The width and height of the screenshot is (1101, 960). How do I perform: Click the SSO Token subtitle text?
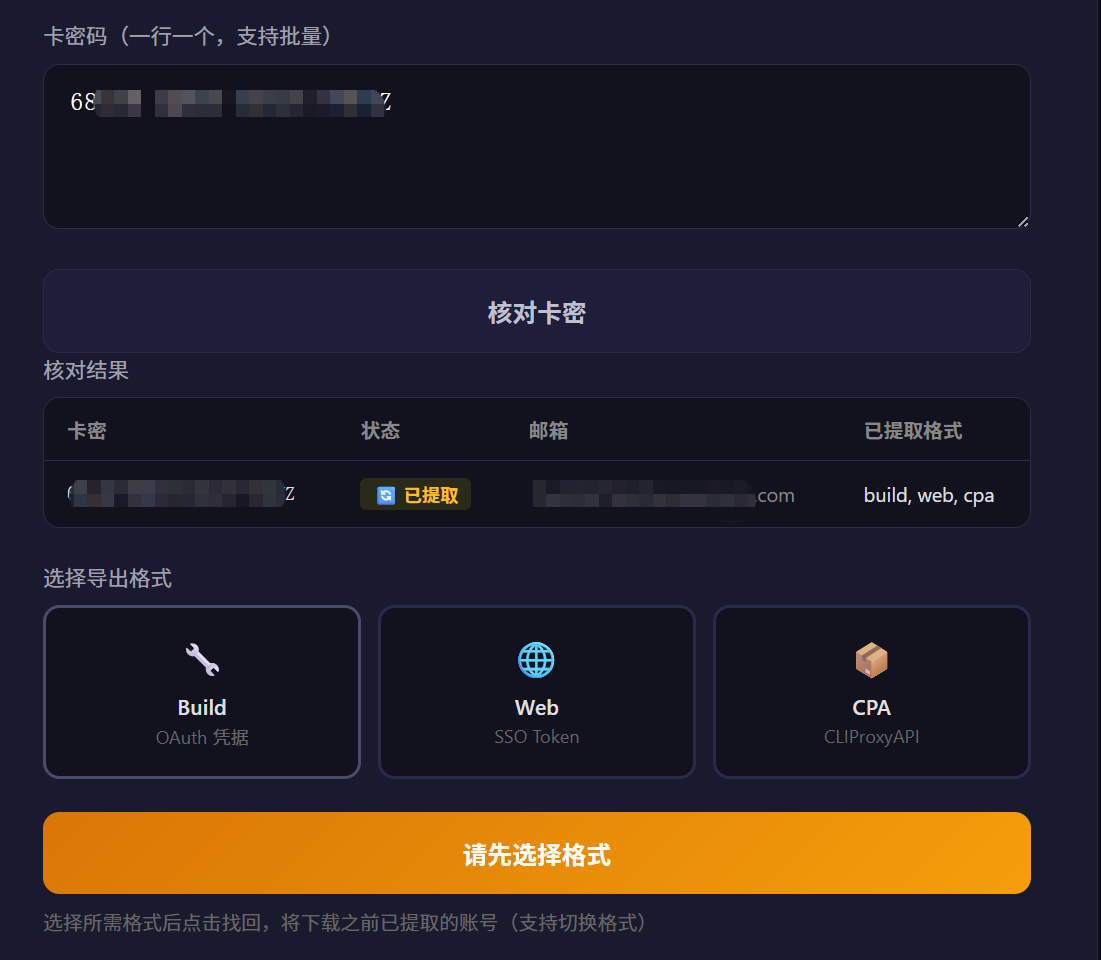point(536,737)
